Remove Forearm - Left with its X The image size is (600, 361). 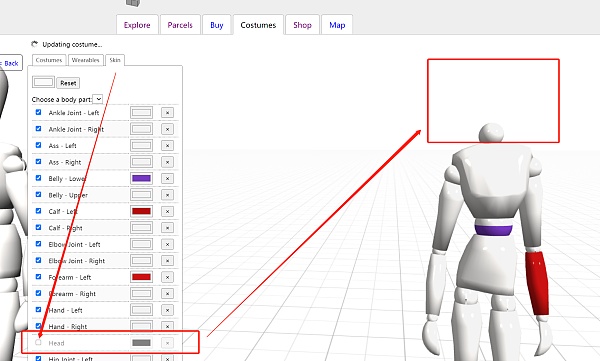(x=167, y=277)
